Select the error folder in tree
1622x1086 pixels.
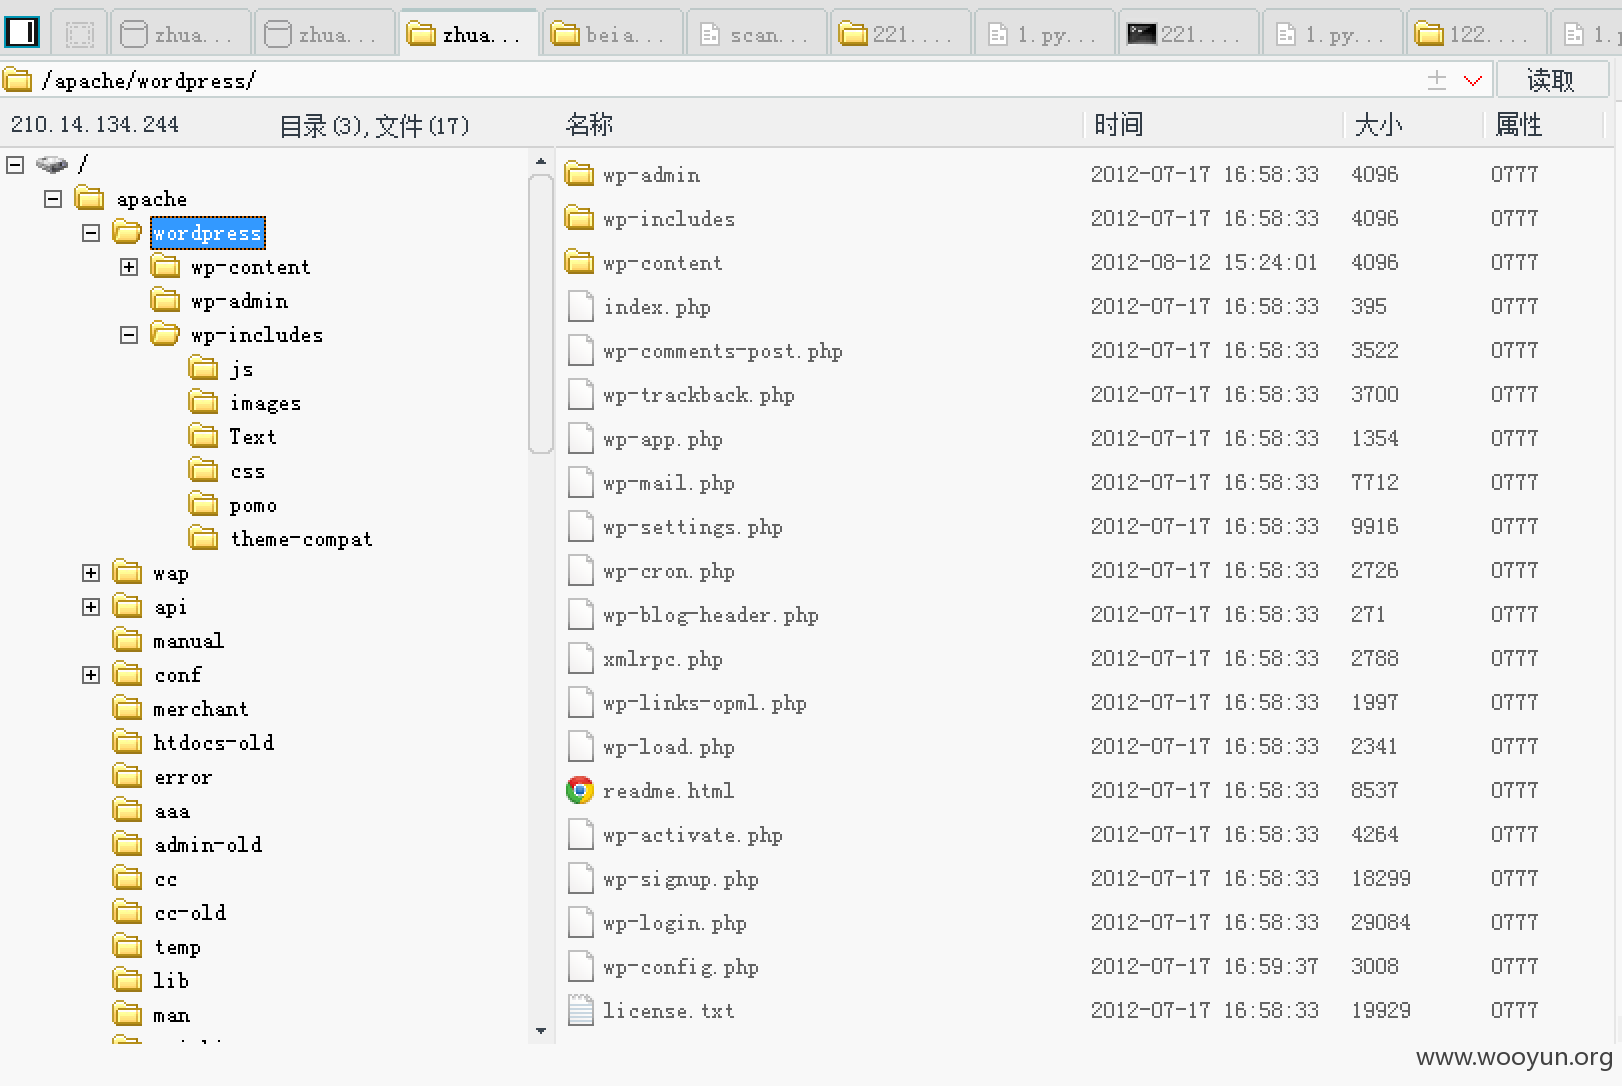[x=182, y=776]
